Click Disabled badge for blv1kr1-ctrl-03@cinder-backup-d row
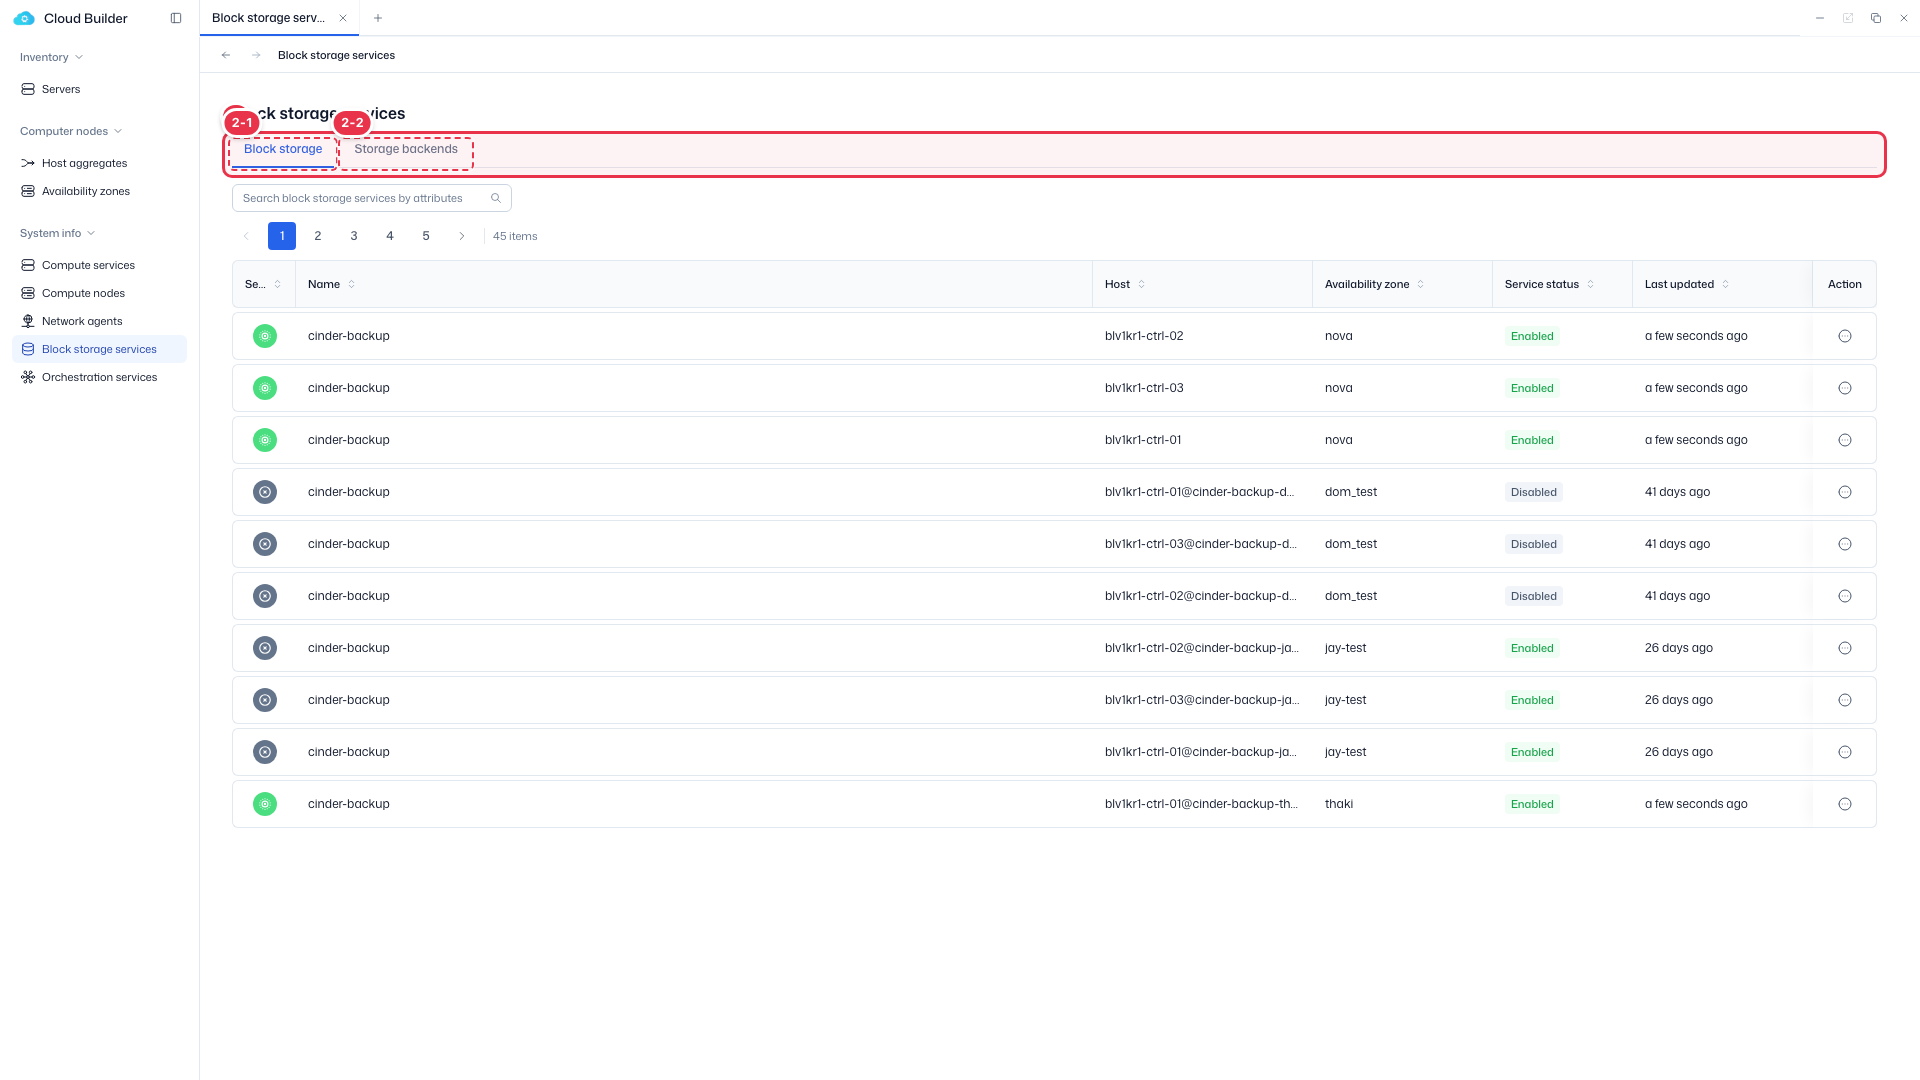Image resolution: width=1920 pixels, height=1080 pixels. (x=1534, y=544)
